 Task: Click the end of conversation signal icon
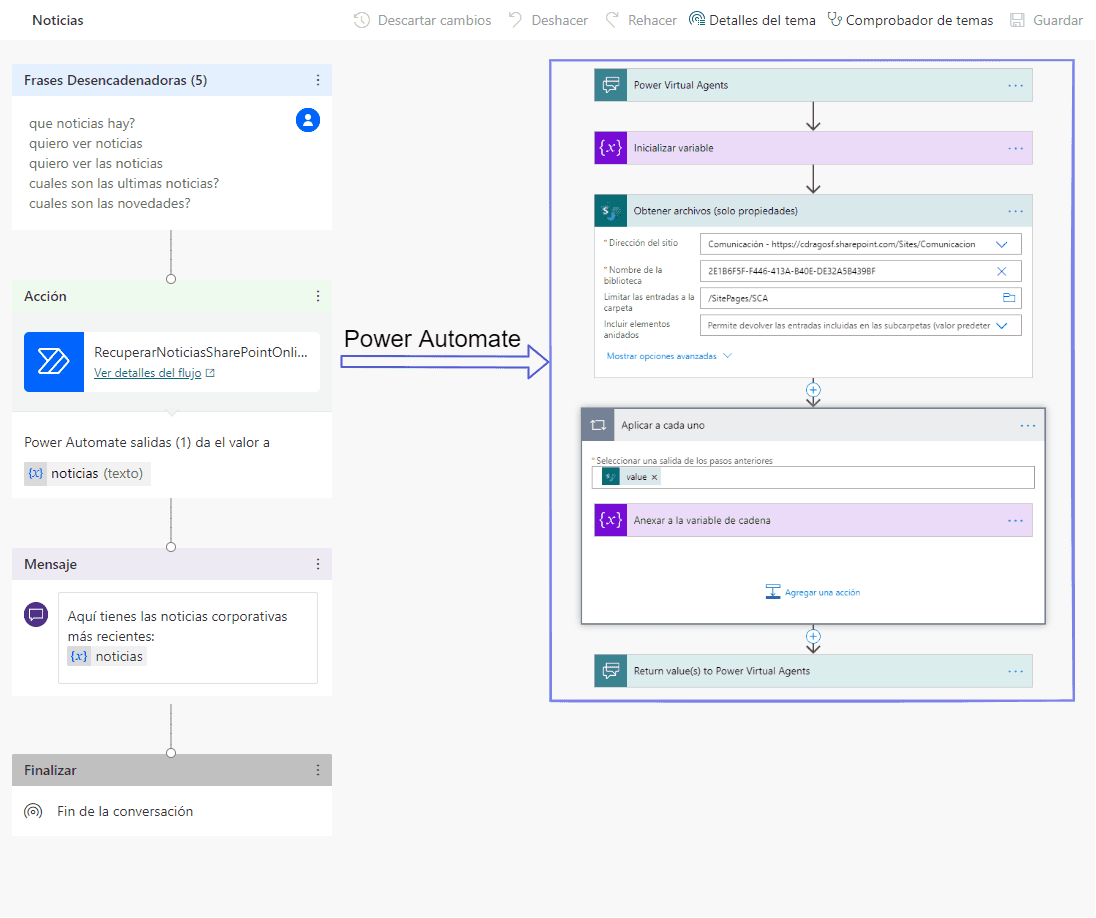(33, 811)
